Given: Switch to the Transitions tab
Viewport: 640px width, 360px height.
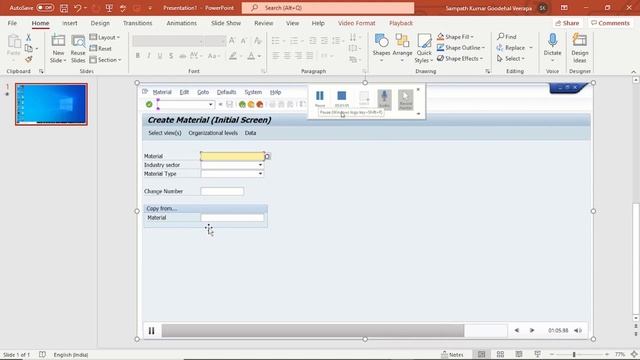Looking at the screenshot, I should click(x=138, y=23).
